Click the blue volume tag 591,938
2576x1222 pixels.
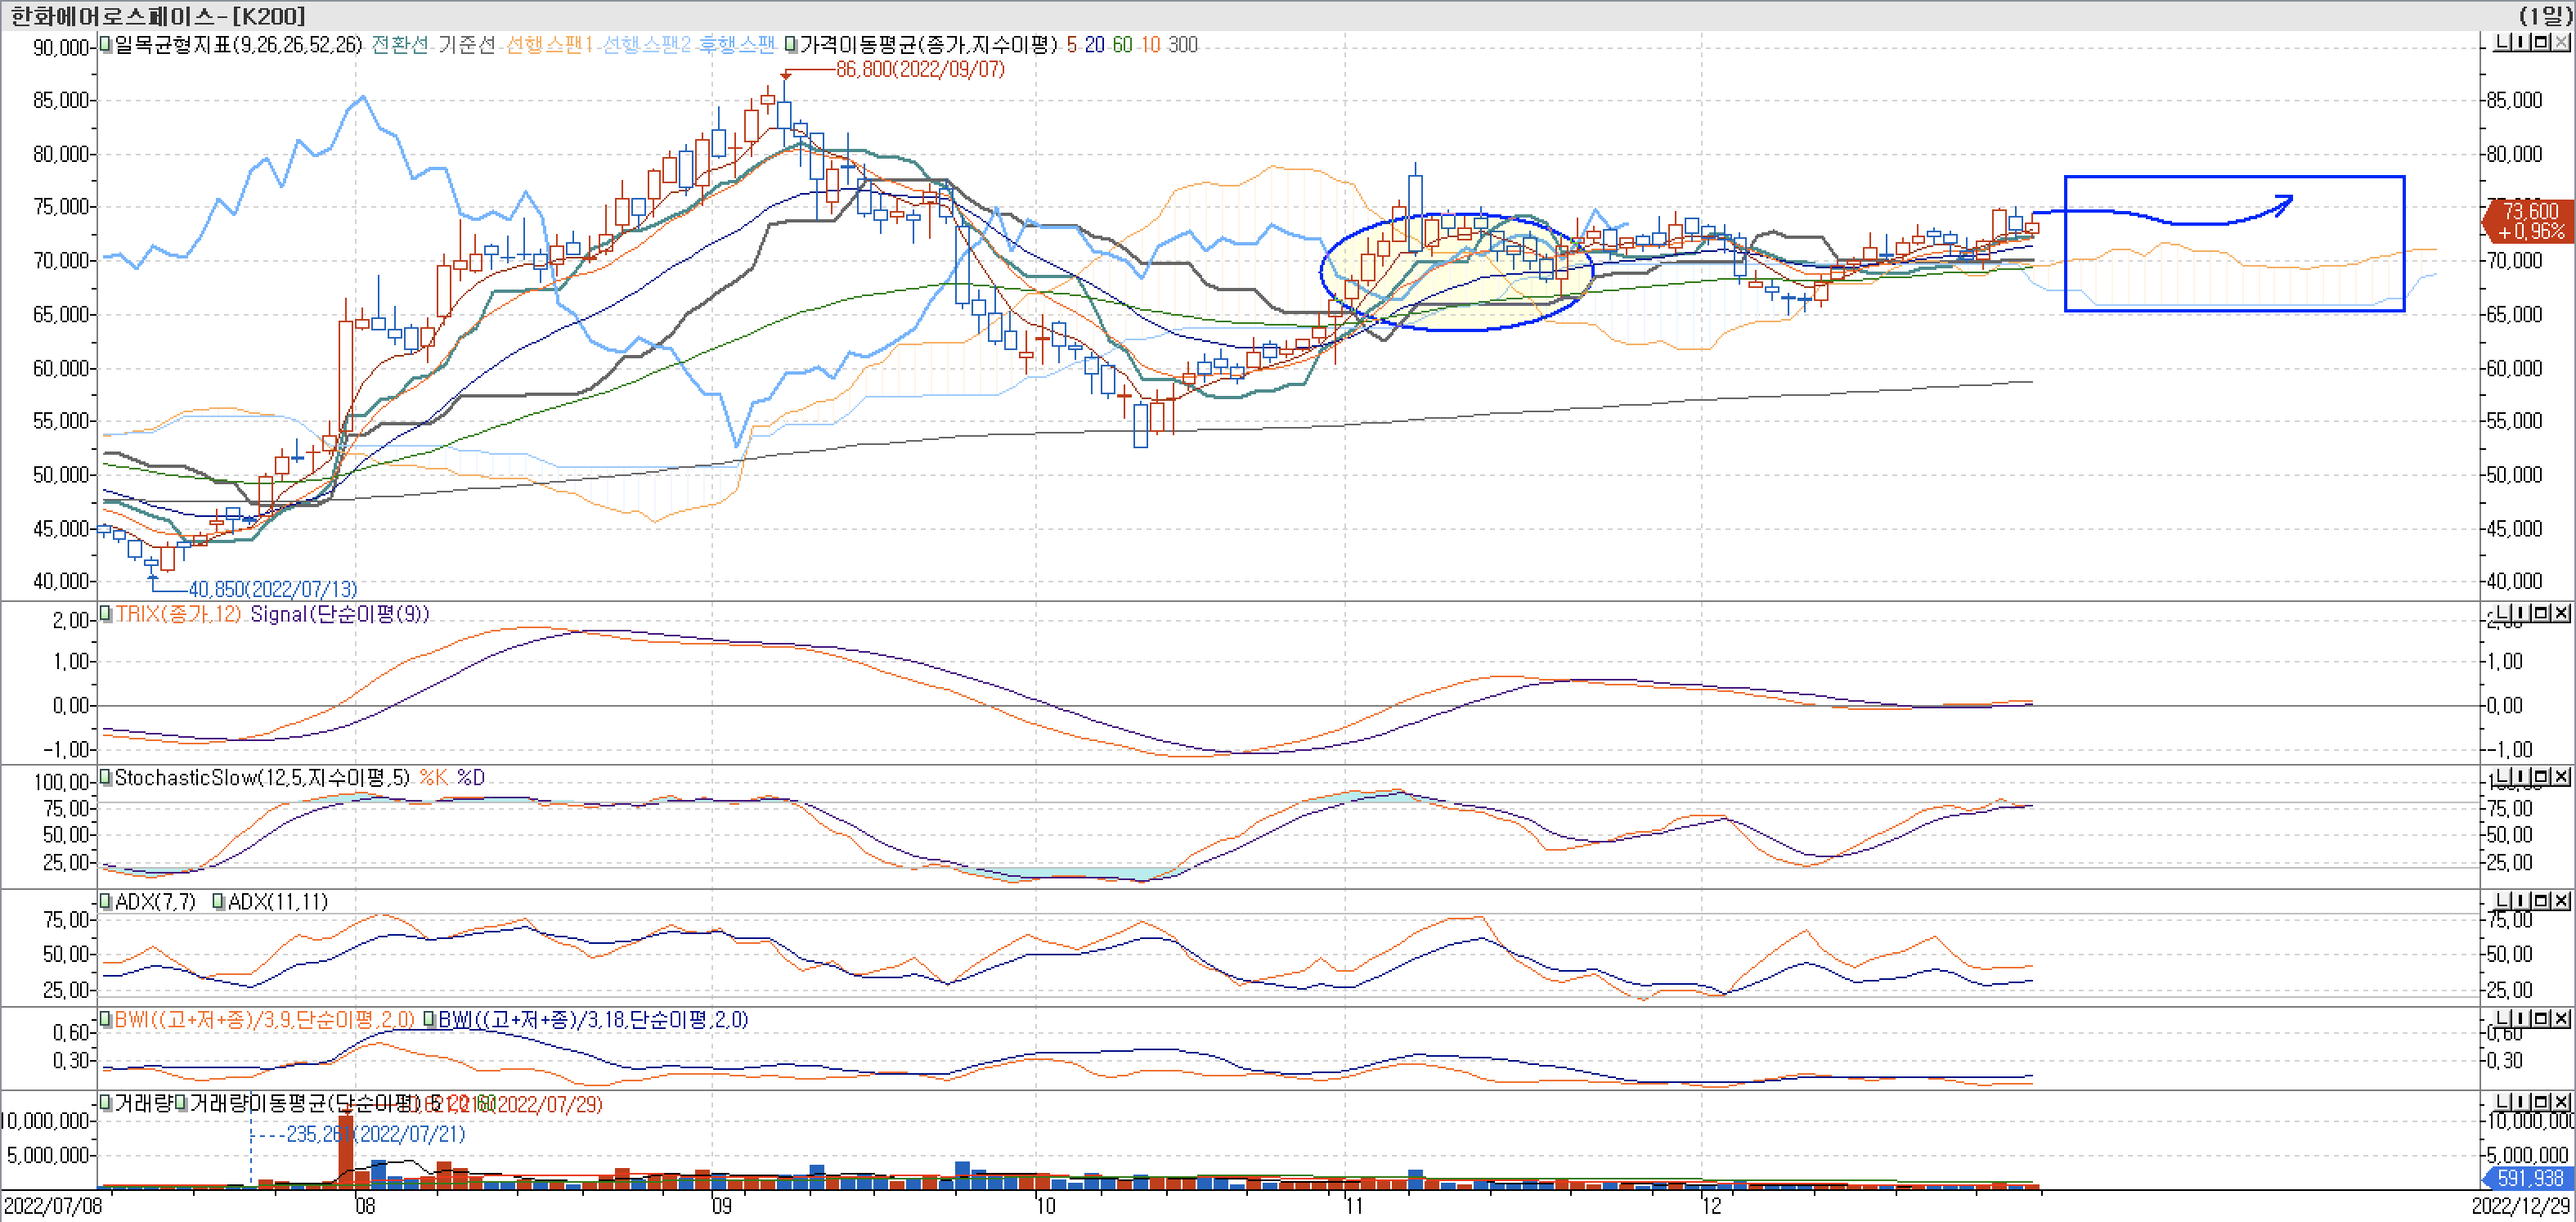(x=2529, y=1178)
